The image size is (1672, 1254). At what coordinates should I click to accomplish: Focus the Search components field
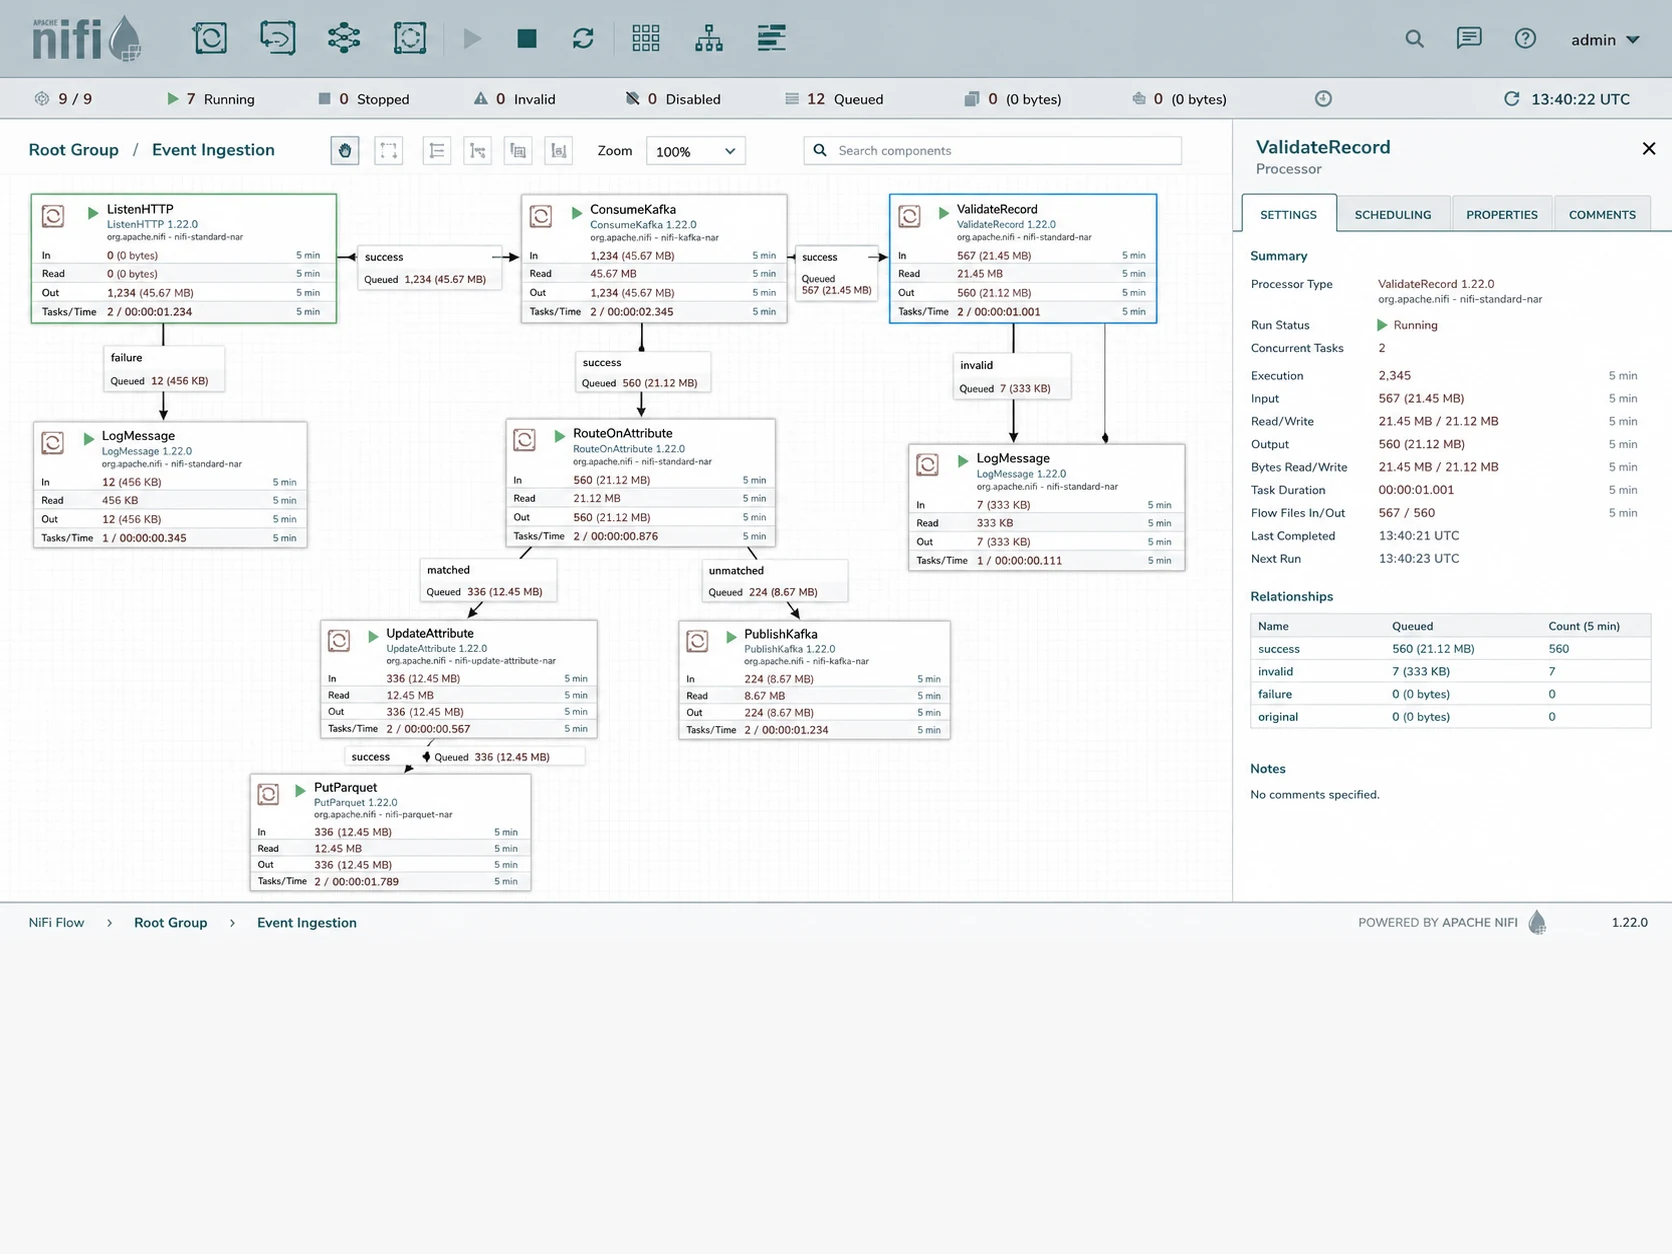click(992, 150)
